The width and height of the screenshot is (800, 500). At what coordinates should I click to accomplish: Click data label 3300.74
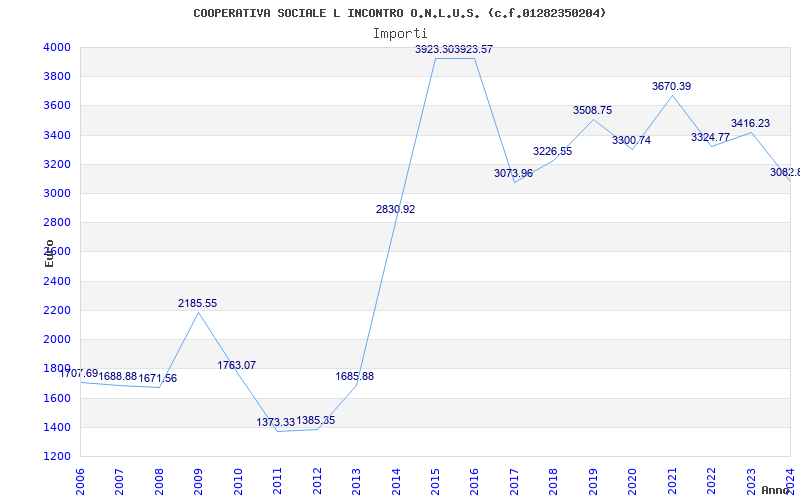[632, 140]
